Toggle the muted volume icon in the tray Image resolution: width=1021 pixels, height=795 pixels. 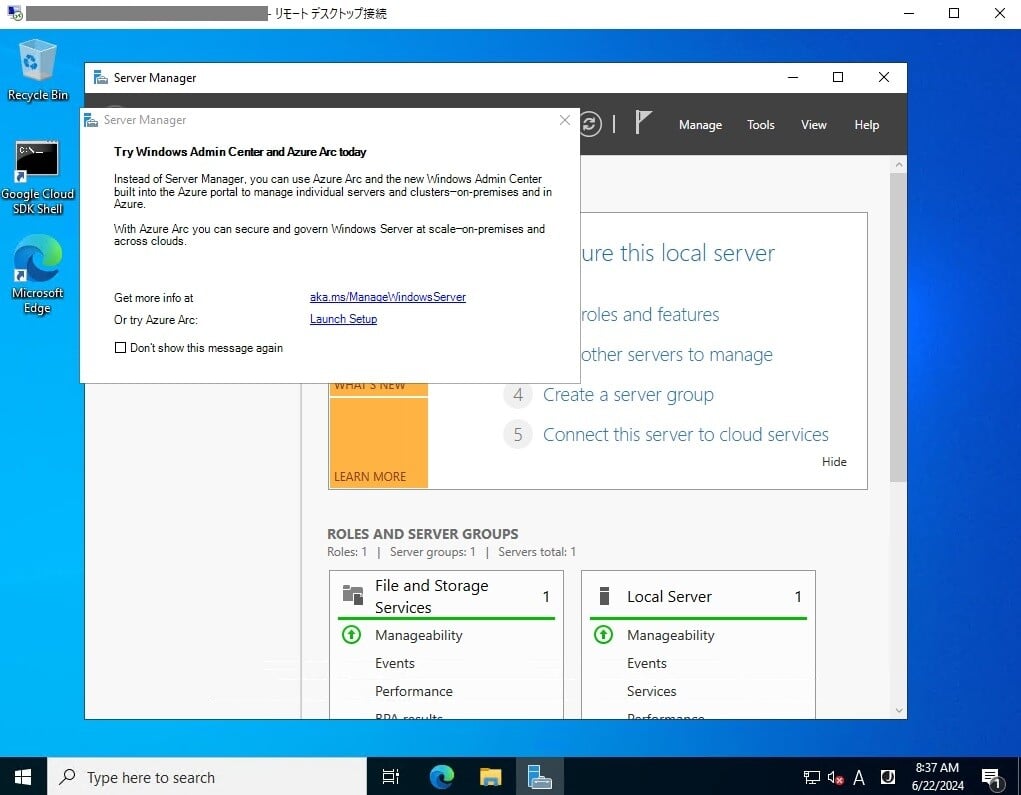836,777
